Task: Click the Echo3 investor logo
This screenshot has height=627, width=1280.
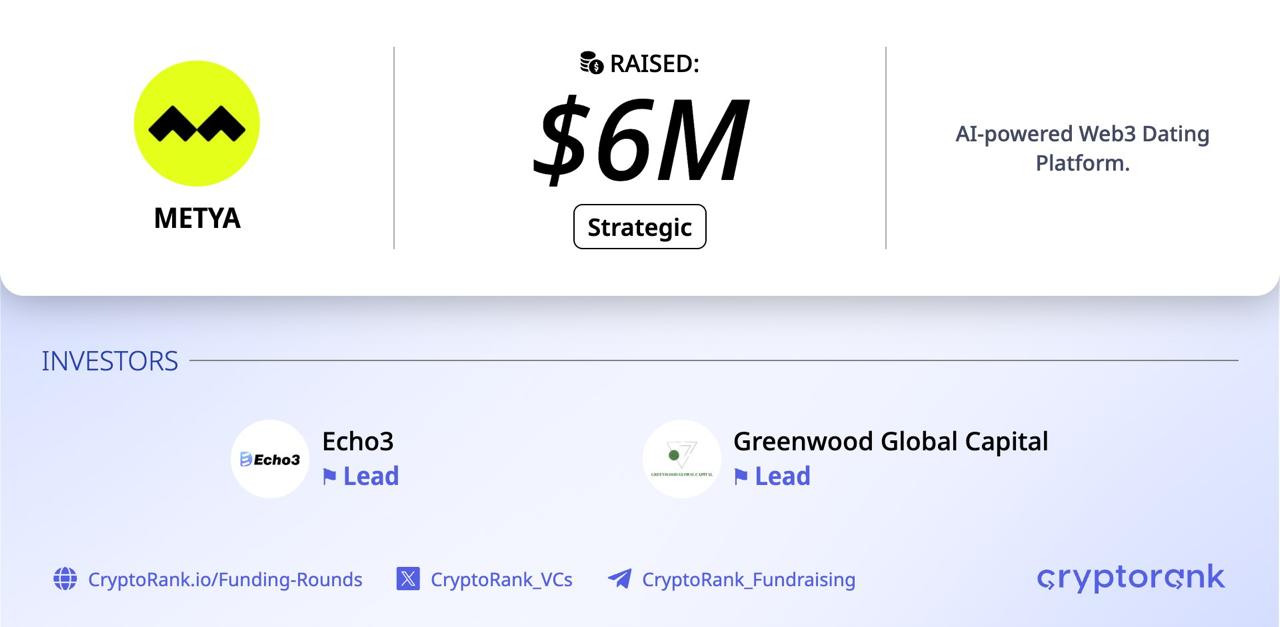Action: coord(270,459)
